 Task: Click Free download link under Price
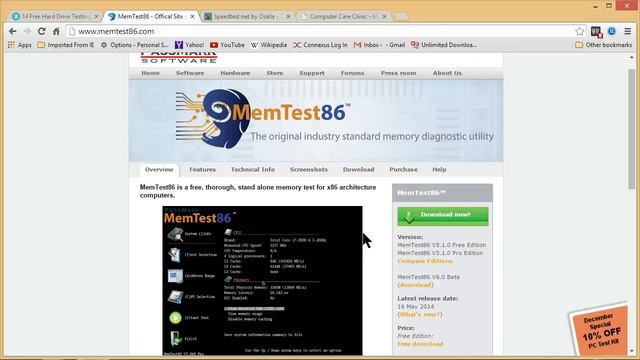click(x=420, y=344)
